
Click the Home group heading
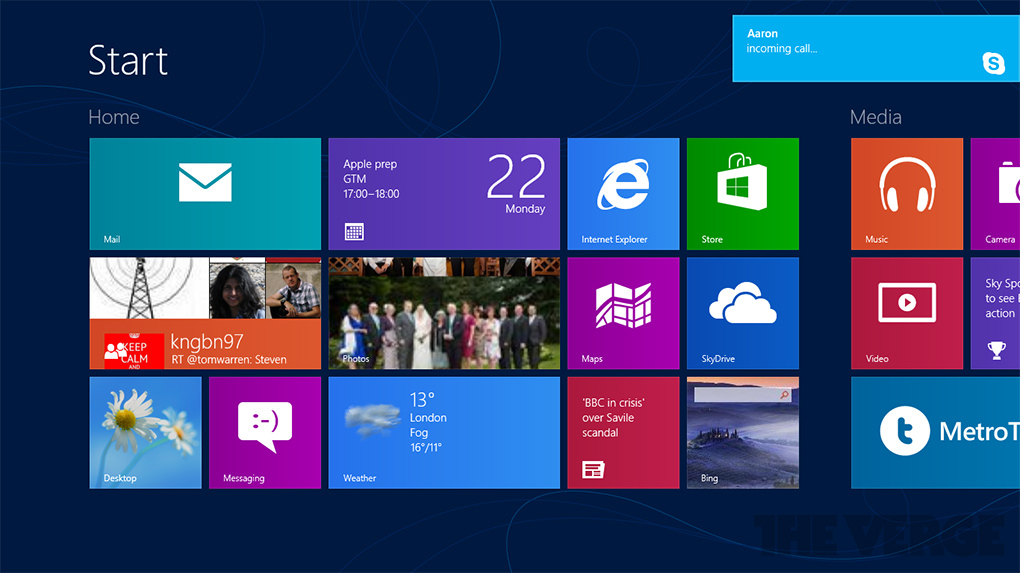coord(114,117)
